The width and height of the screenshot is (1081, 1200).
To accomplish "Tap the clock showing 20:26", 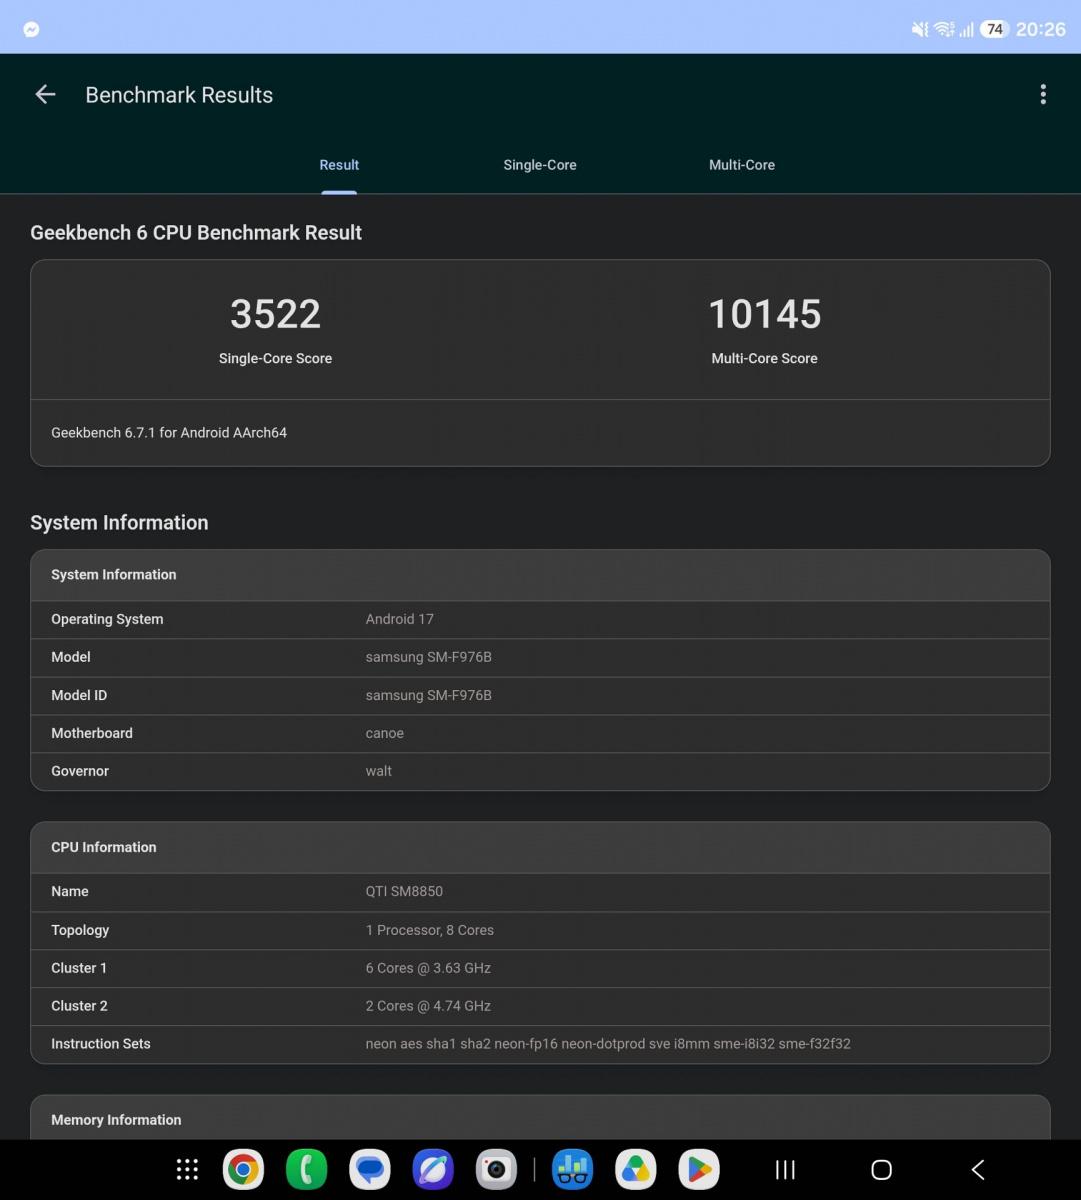I will 1041,29.
